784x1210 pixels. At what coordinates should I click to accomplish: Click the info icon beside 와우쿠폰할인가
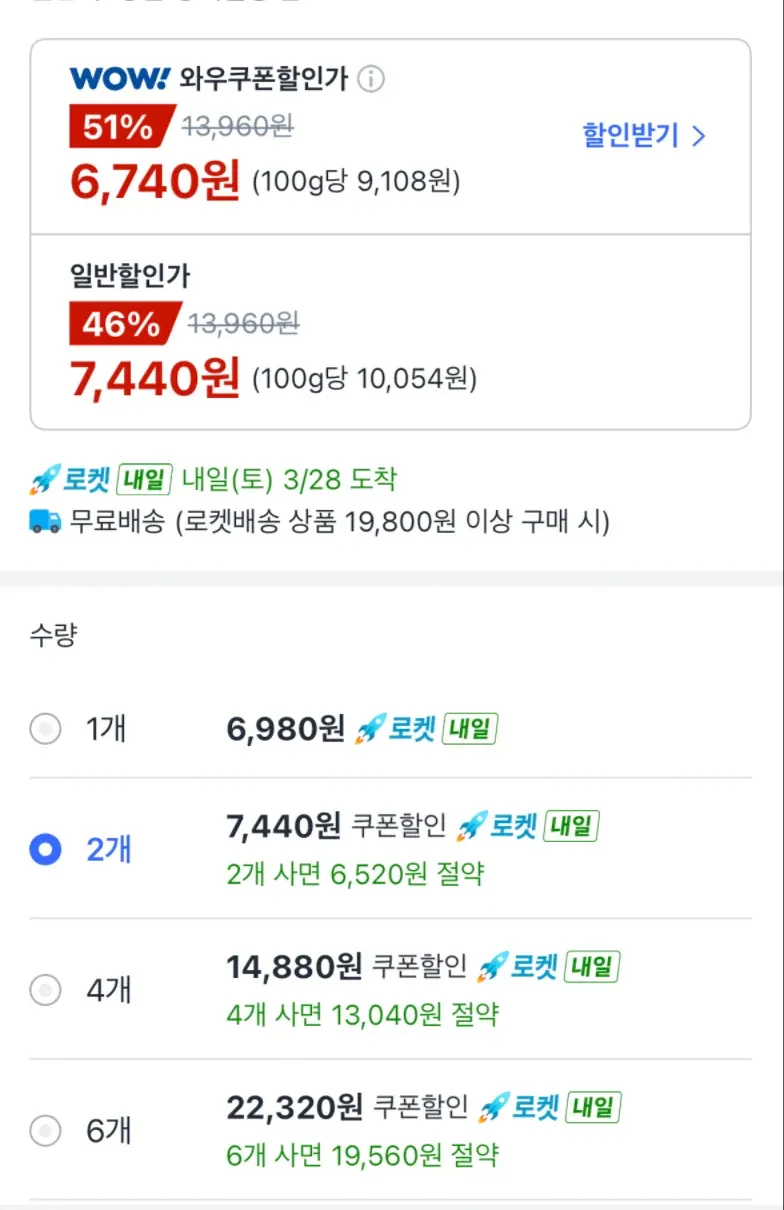(371, 79)
